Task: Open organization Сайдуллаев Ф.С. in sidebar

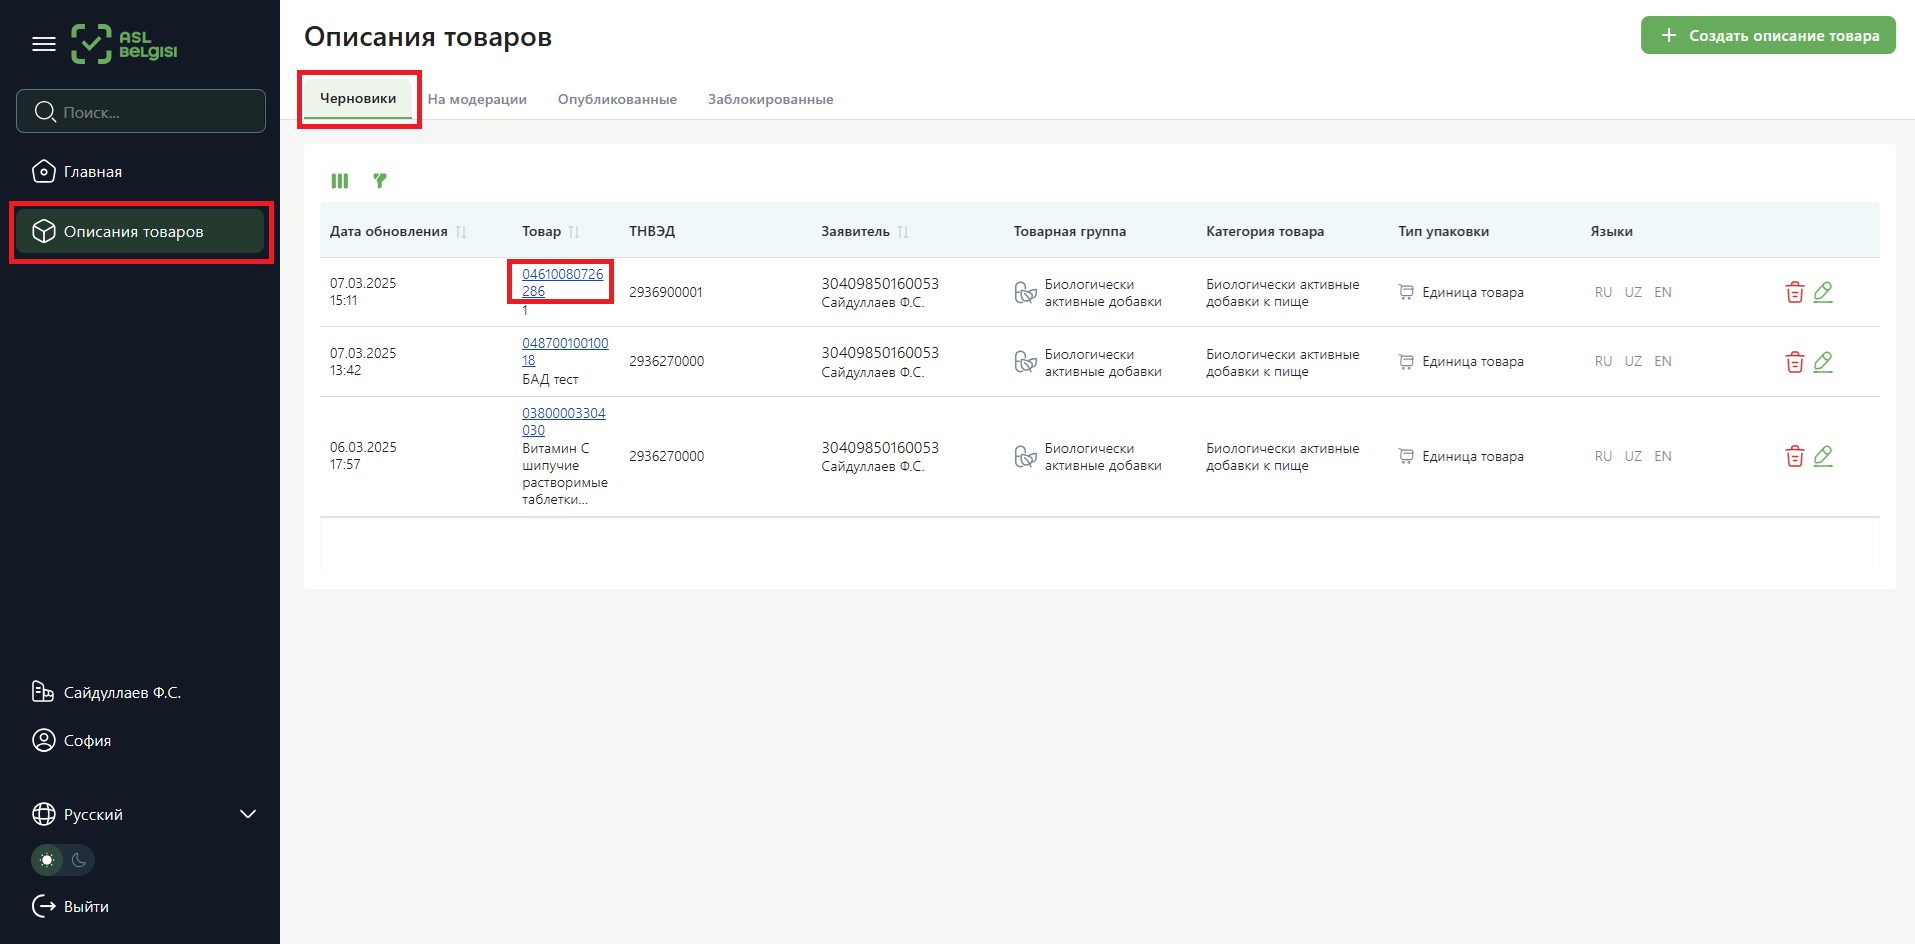Action: click(106, 692)
